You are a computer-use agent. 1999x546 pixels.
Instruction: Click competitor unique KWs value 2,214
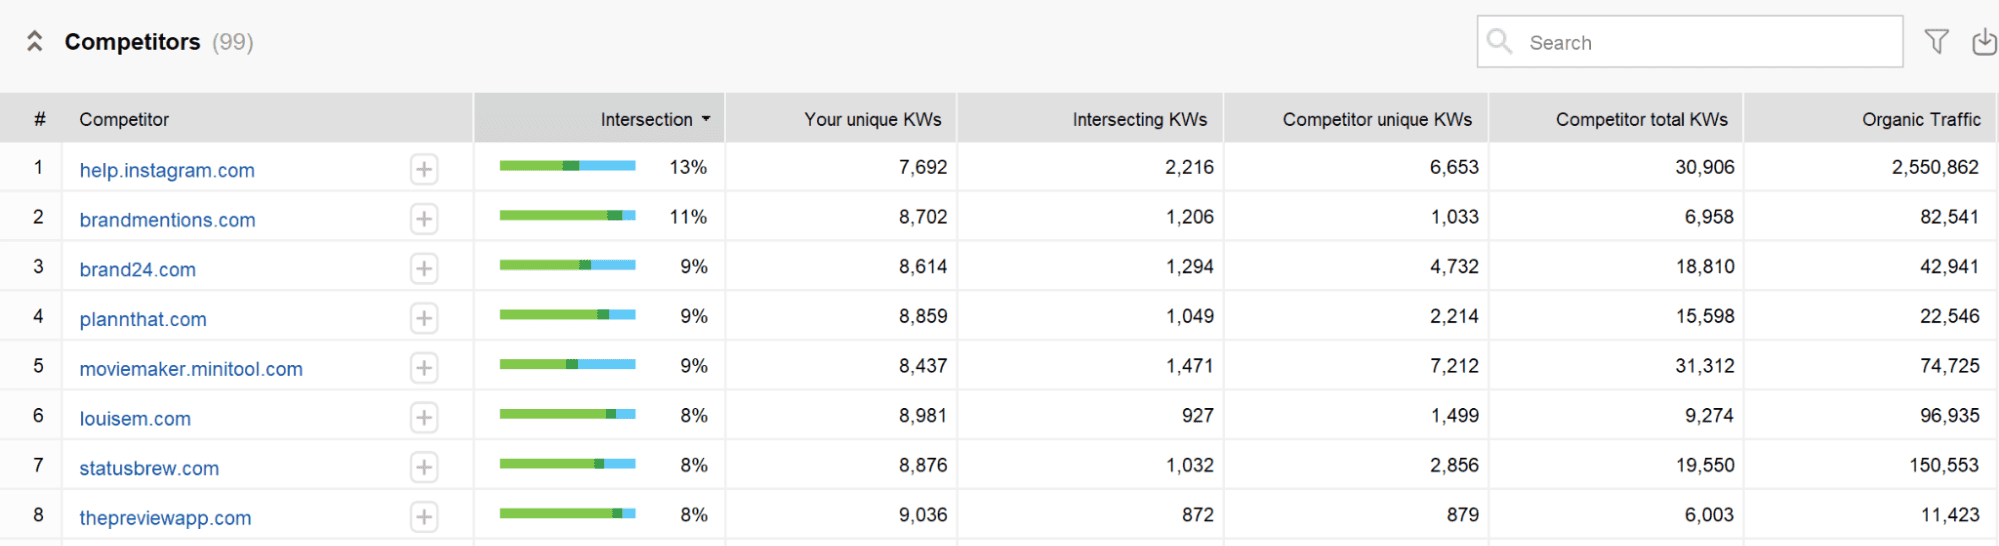[x=1454, y=316]
